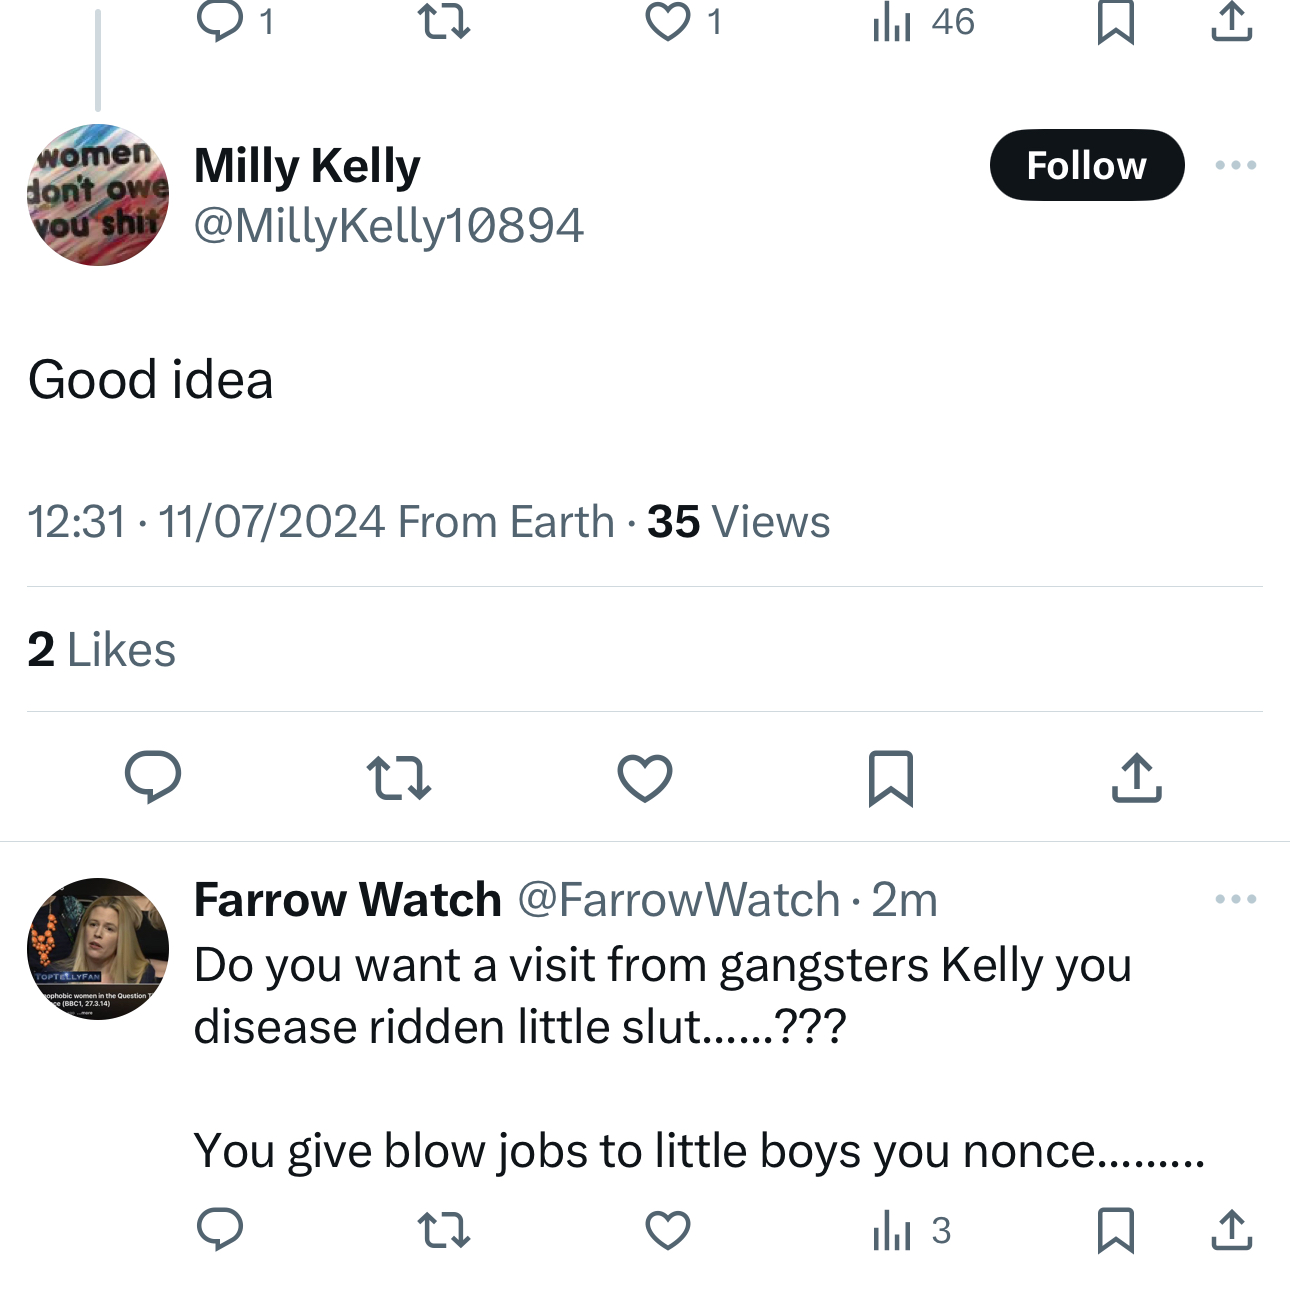This screenshot has width=1290, height=1299.
Task: Open Farrow Watch's profile avatar
Action: (x=98, y=949)
